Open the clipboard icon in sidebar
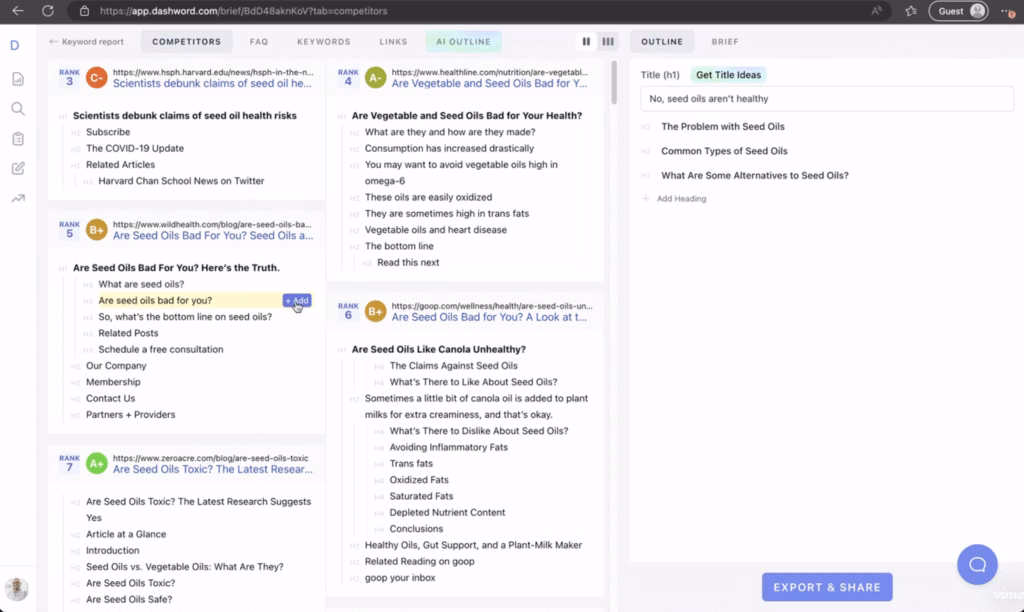The image size is (1024, 612). (18, 138)
